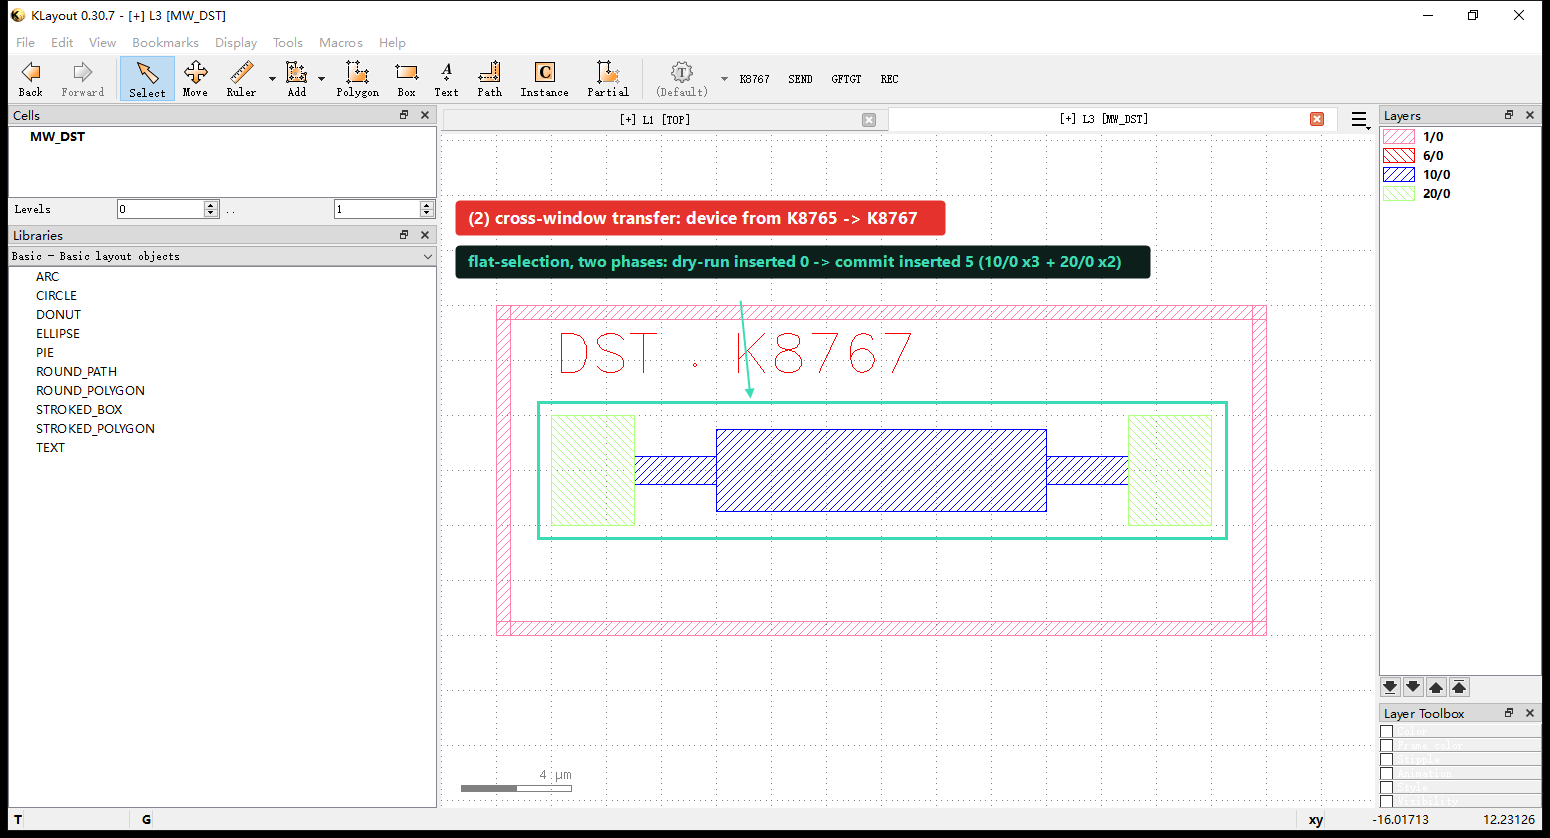Move selected layer to top
The image size is (1550, 838).
coord(1459,687)
